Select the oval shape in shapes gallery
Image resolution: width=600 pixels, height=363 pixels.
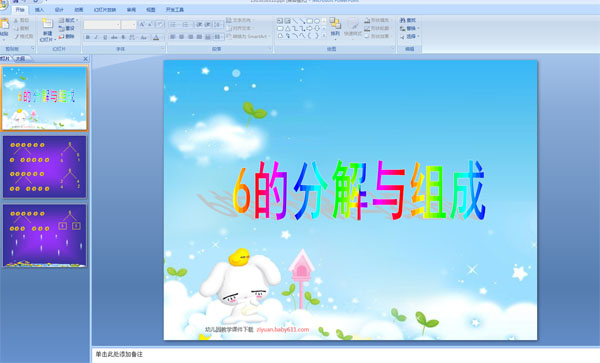[x=317, y=21]
